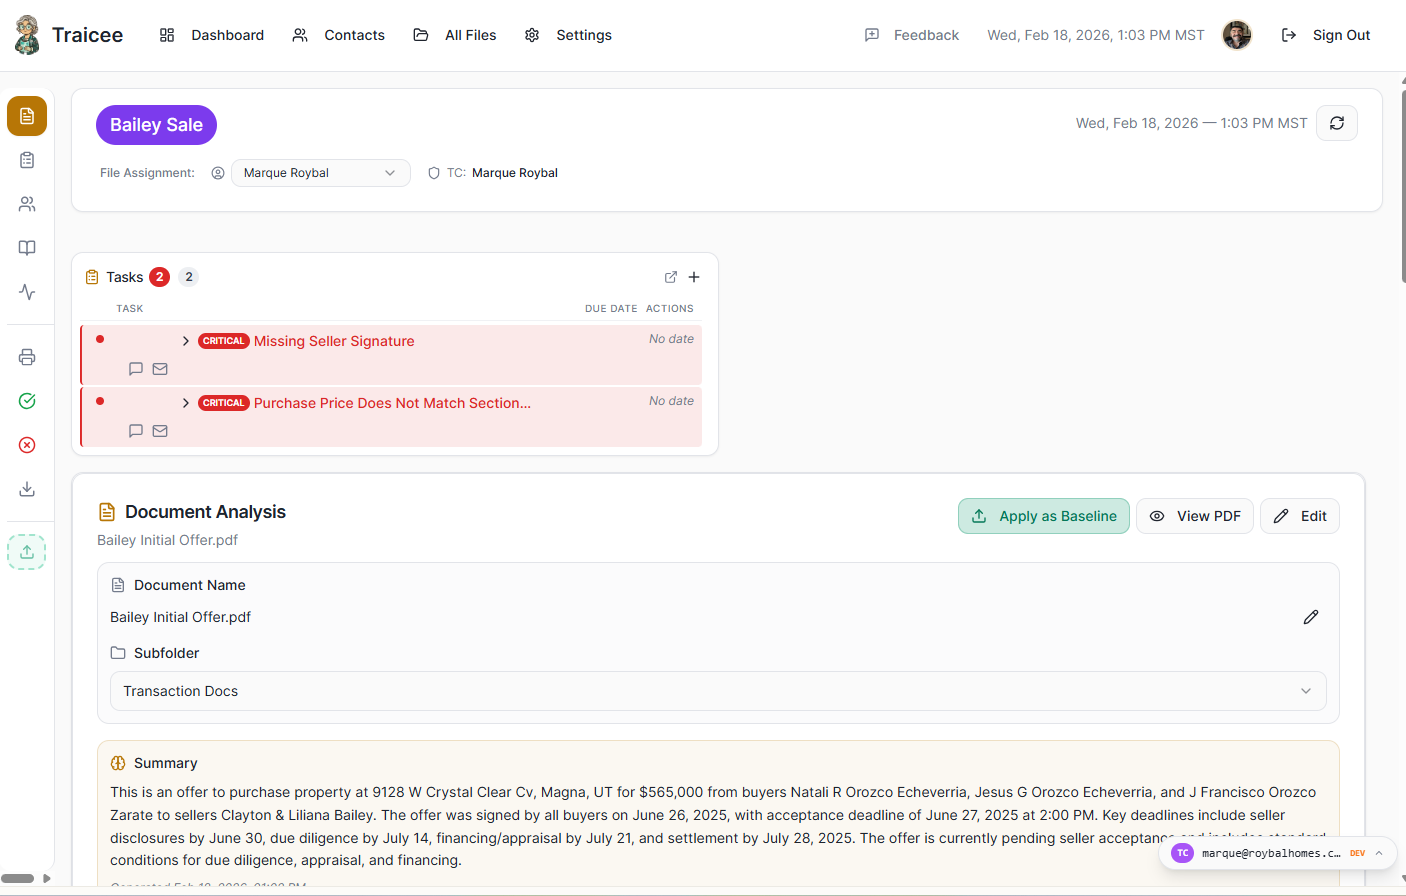Open the dashed upload box in sidebar
The width and height of the screenshot is (1406, 896).
[x=27, y=552]
